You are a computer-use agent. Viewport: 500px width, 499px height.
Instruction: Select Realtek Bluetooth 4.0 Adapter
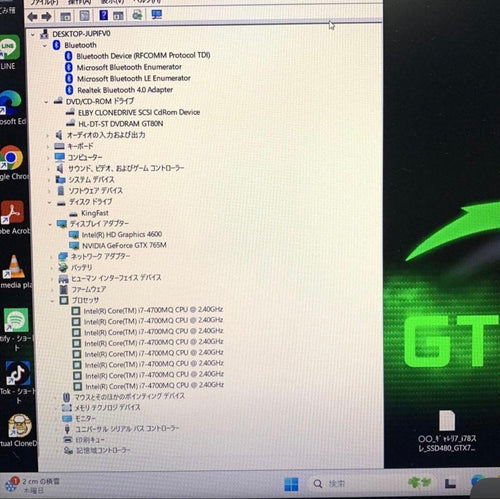click(125, 90)
